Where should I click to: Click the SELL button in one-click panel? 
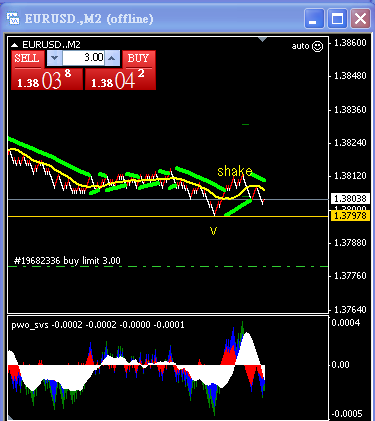click(x=28, y=59)
